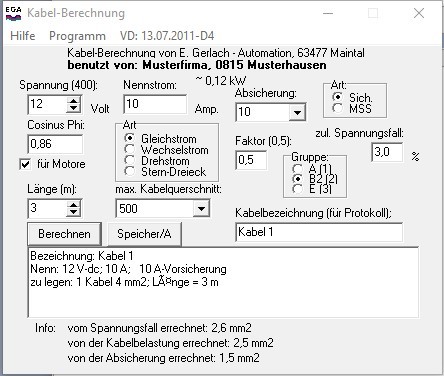Open the Absicherung dropdown list
Image resolution: width=444 pixels, height=376 pixels.
pyautogui.click(x=297, y=113)
